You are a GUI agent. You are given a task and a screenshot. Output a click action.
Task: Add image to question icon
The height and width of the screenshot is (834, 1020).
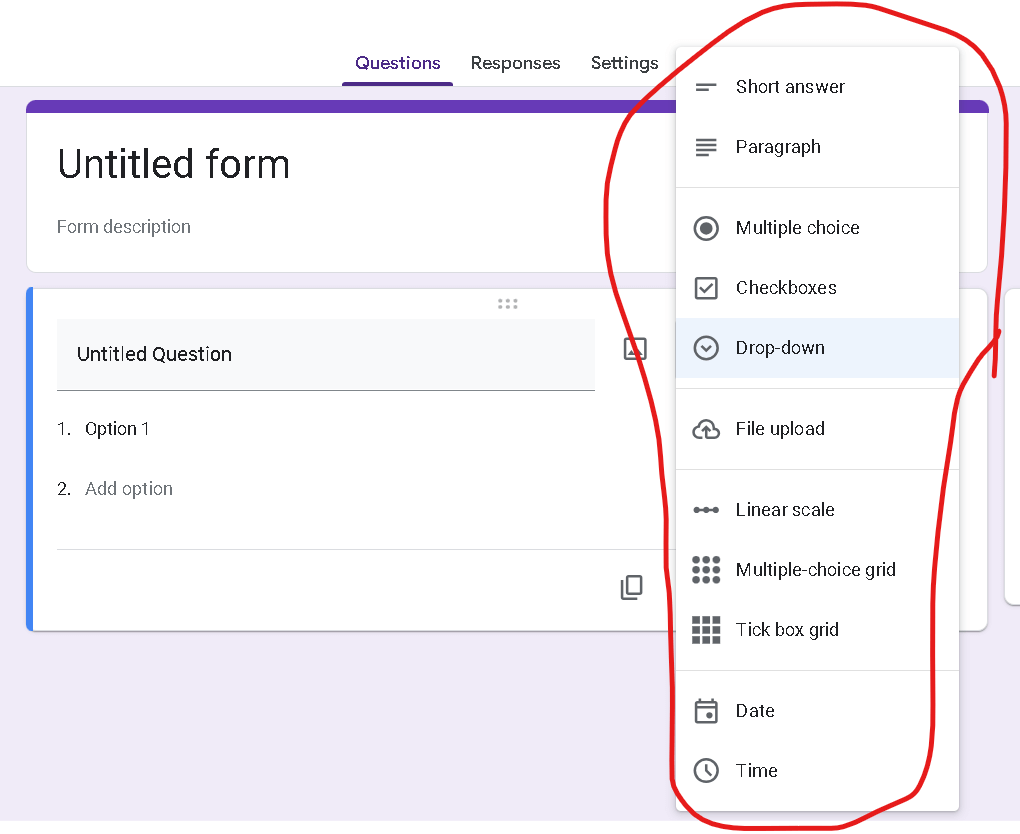point(635,349)
